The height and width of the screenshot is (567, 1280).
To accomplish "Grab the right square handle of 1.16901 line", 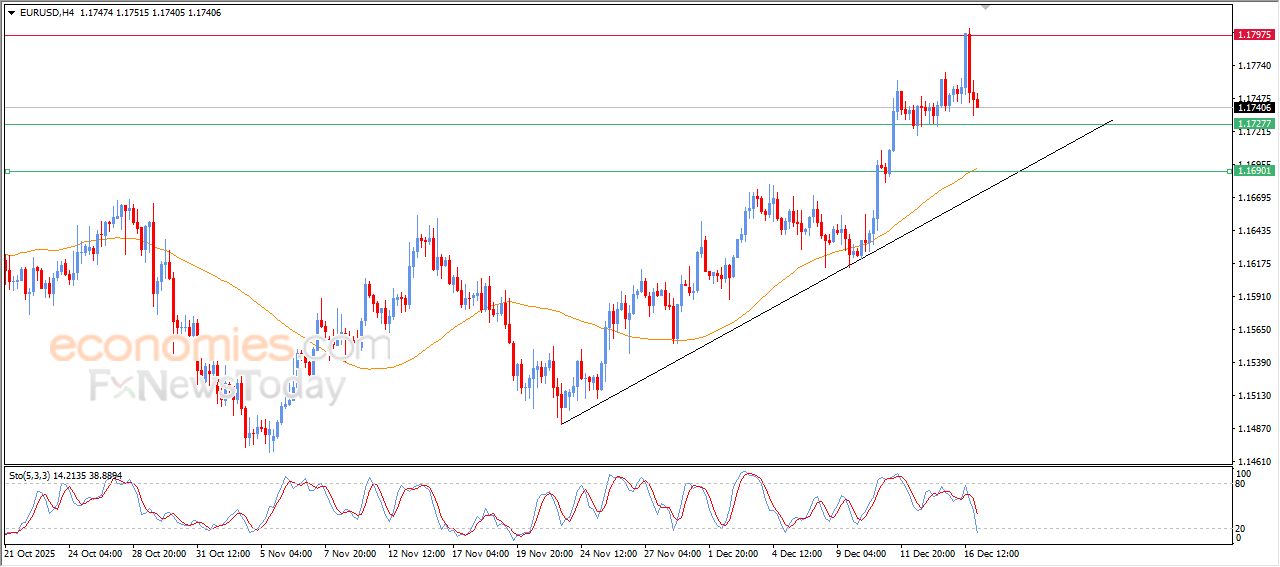I will (1229, 171).
